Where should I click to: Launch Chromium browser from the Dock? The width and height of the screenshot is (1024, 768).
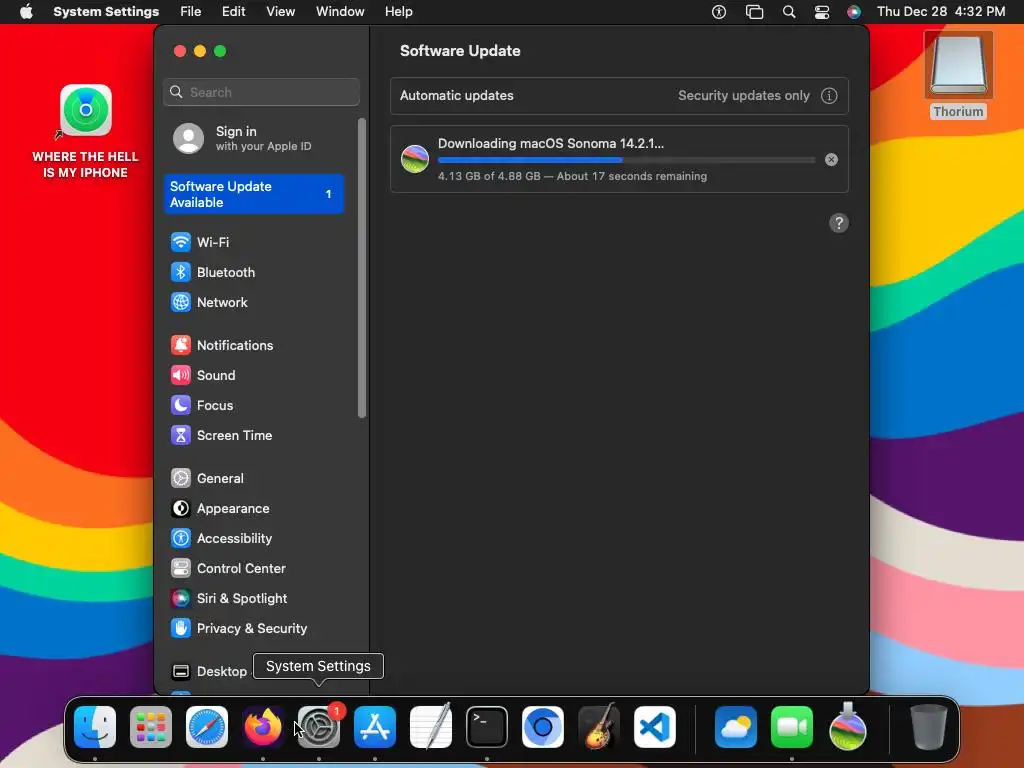click(x=543, y=727)
